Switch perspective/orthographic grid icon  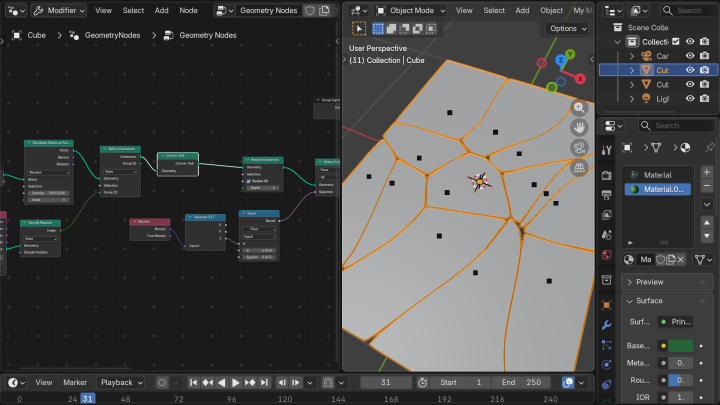[579, 168]
